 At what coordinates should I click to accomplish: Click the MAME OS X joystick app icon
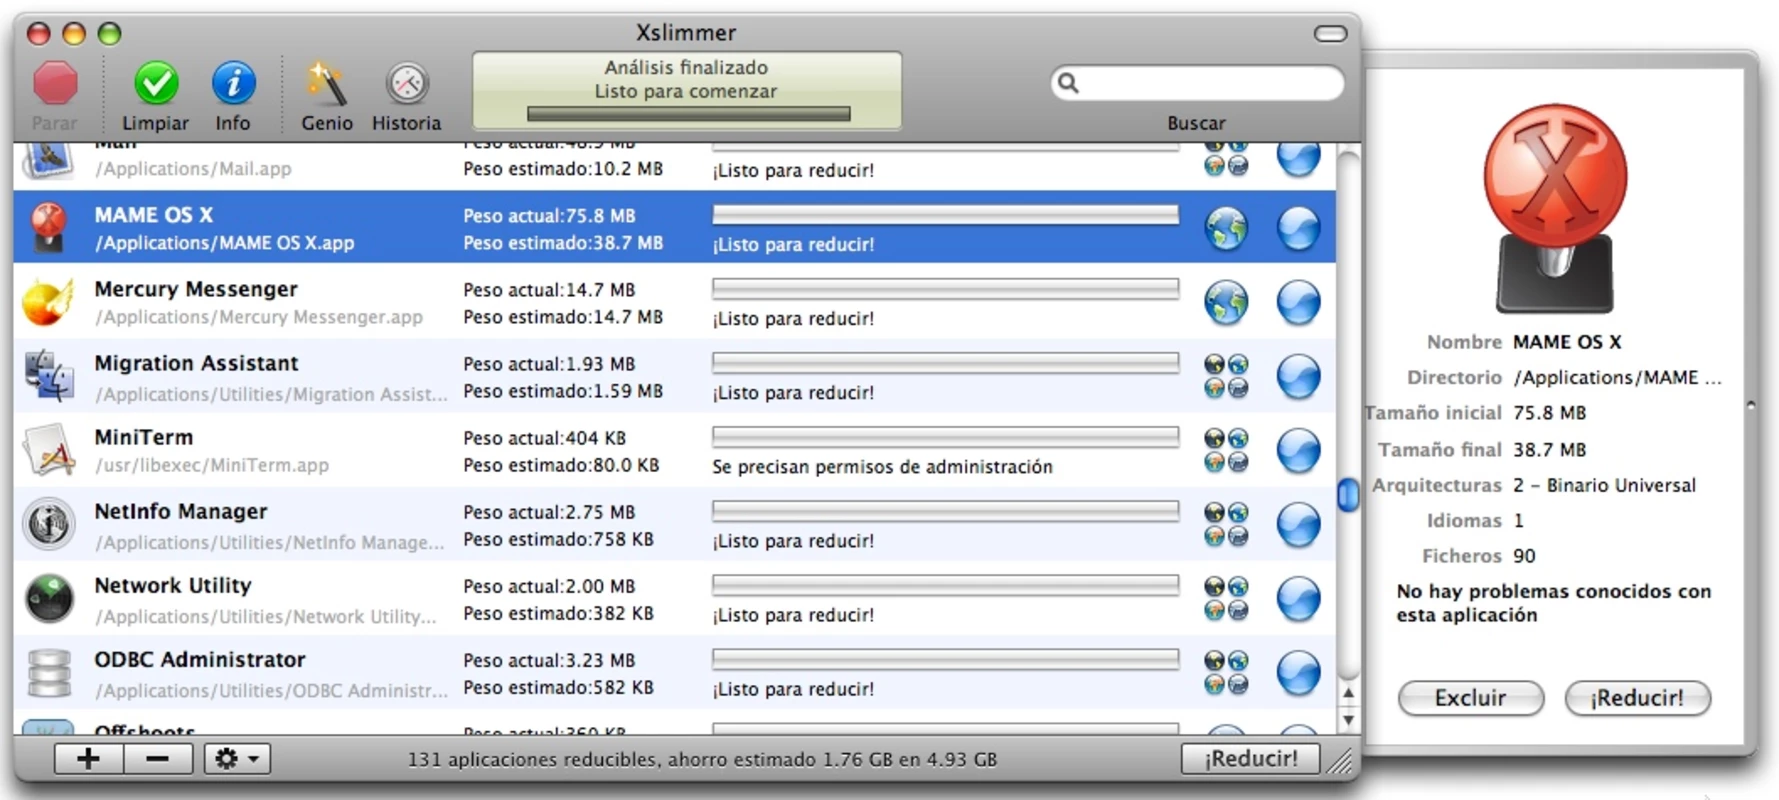49,228
